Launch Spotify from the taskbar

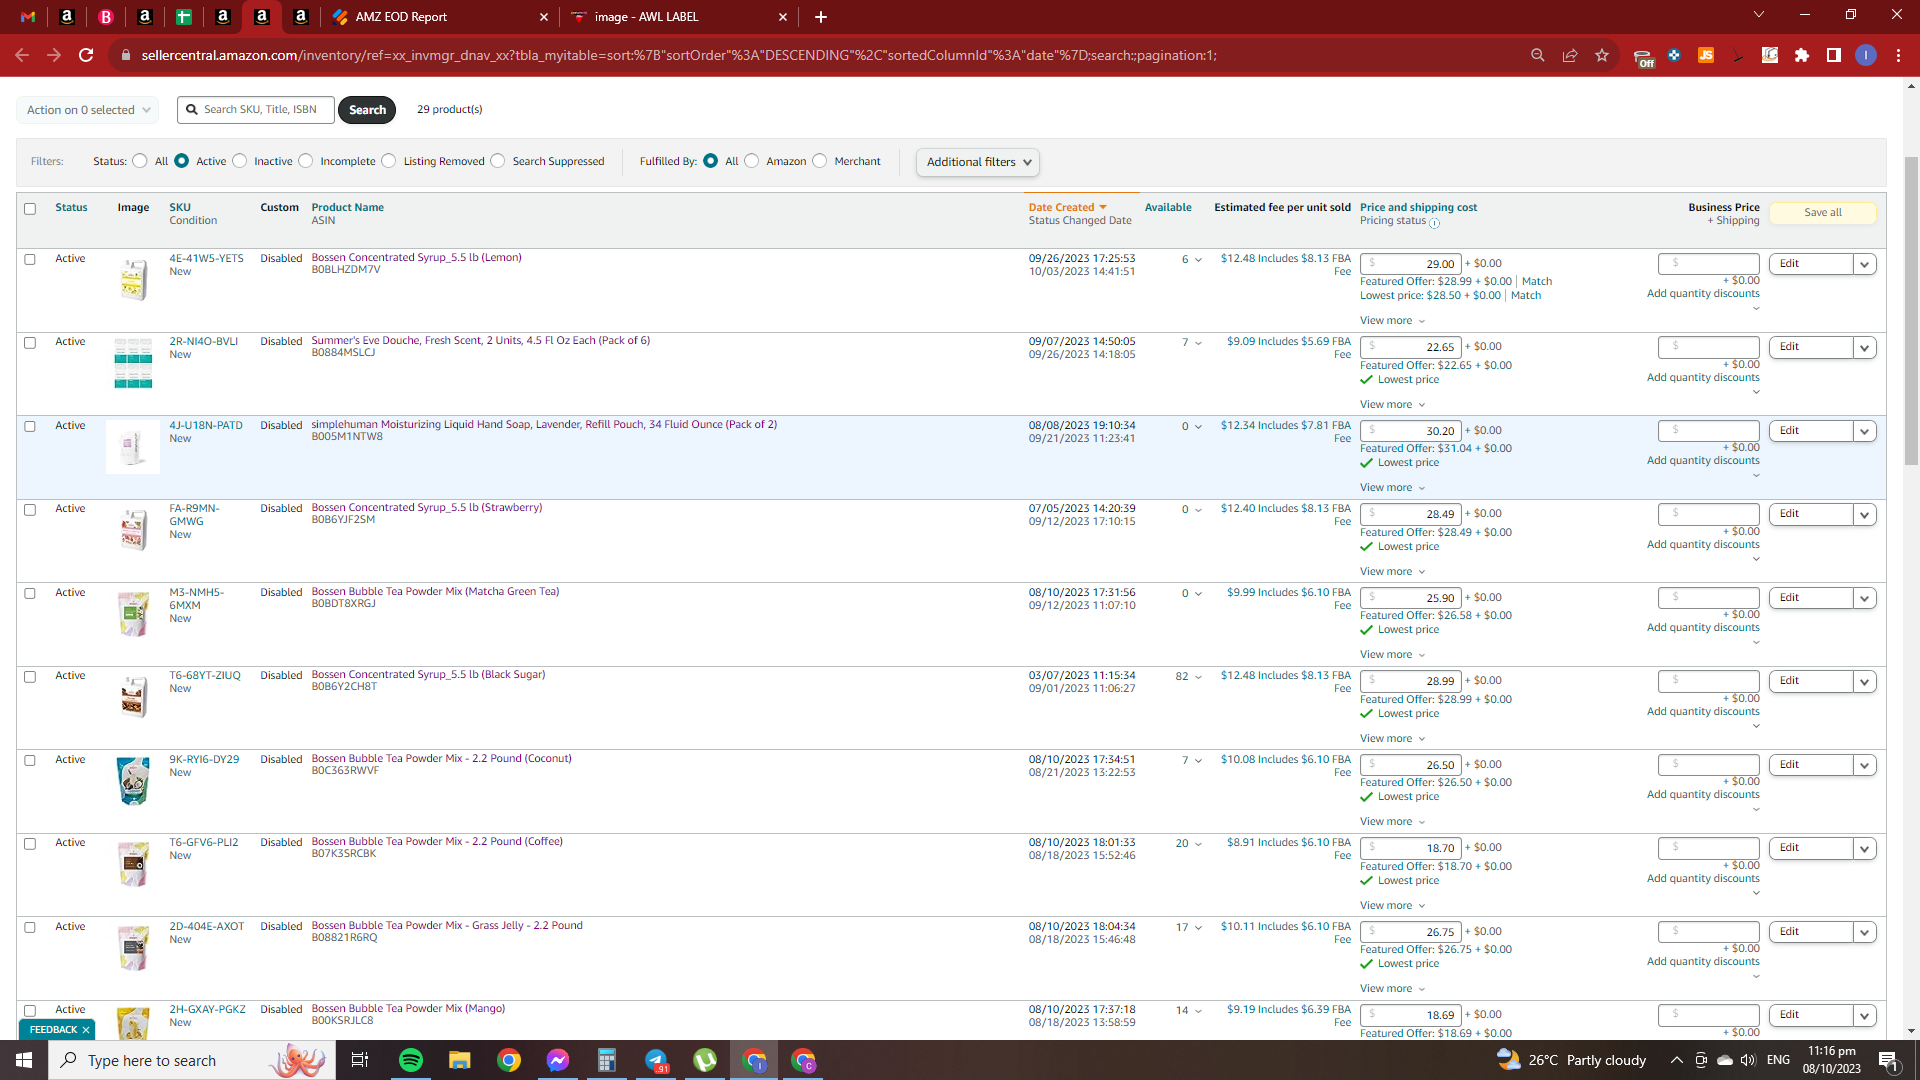click(x=411, y=1060)
